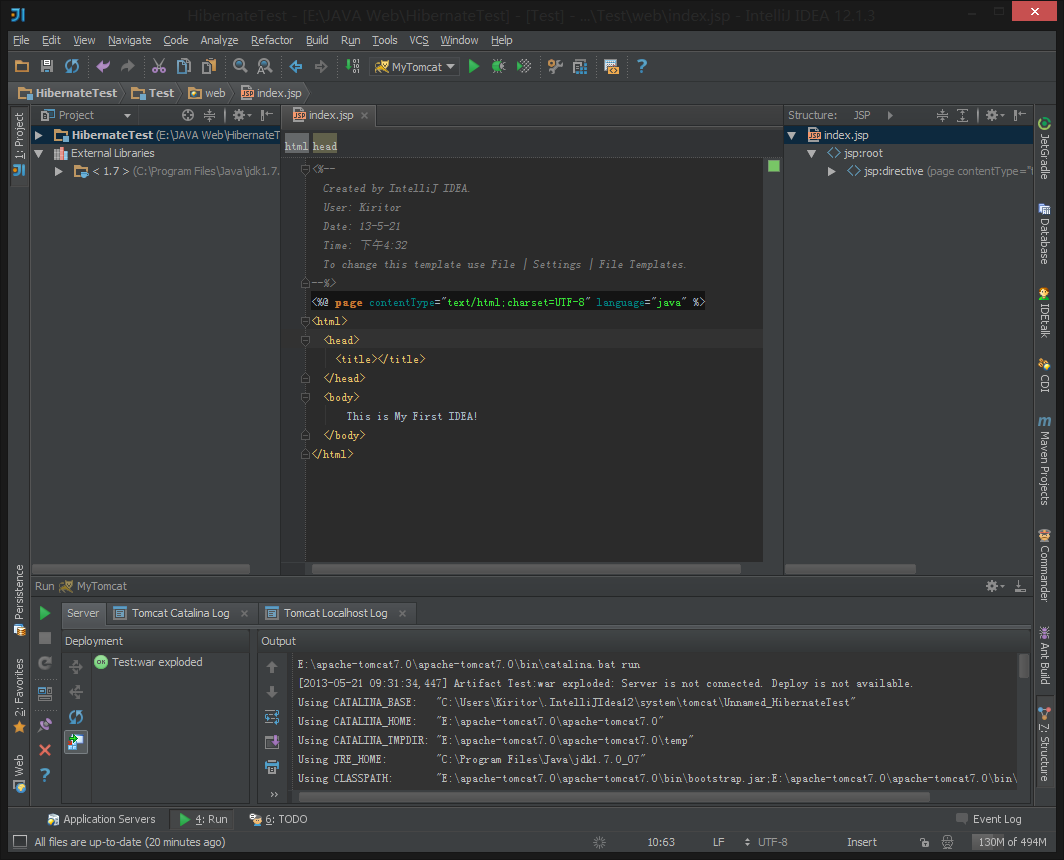Click green inspection status square in editor
Image resolution: width=1064 pixels, height=860 pixels.
(x=774, y=166)
